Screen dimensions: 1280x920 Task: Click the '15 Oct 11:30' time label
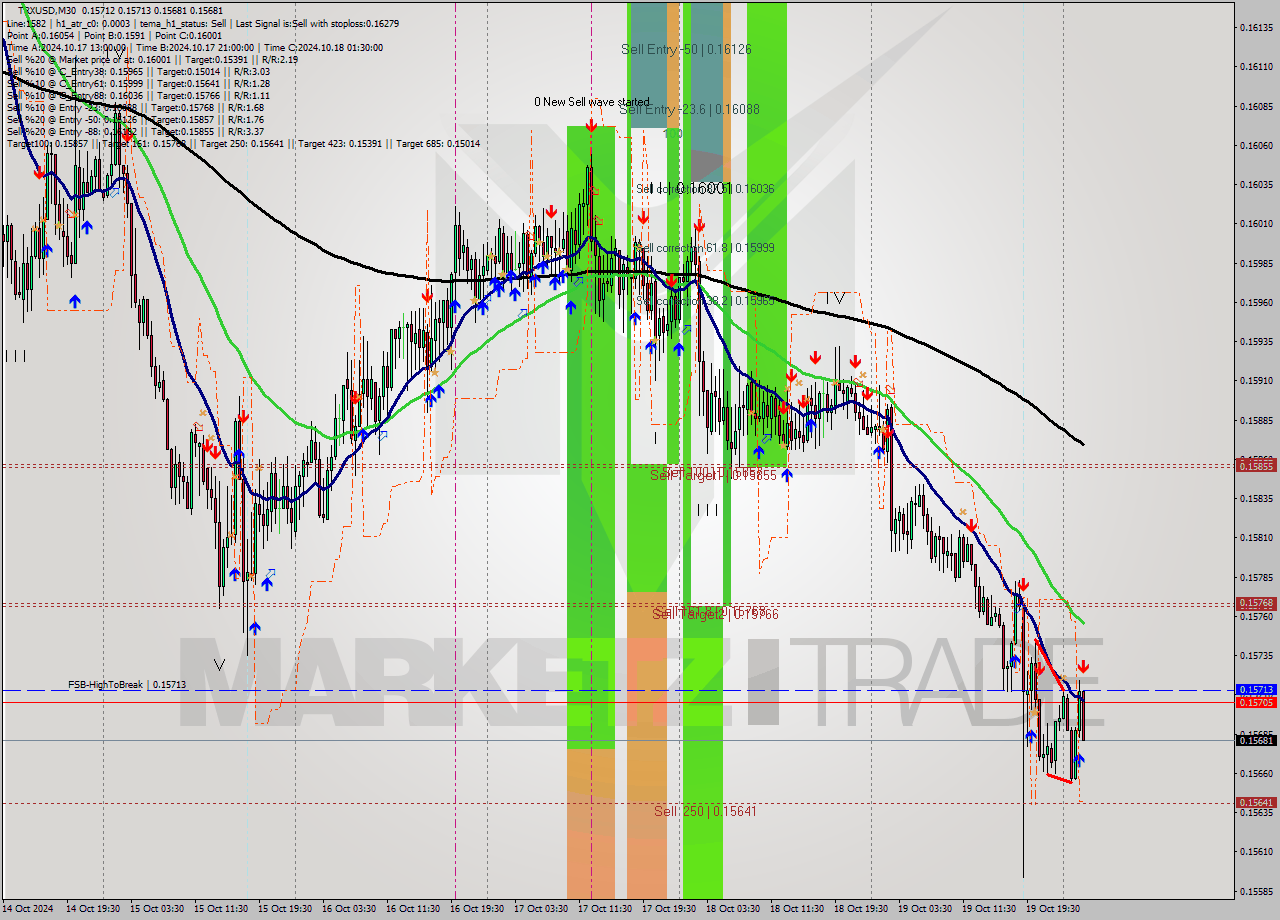(x=221, y=909)
